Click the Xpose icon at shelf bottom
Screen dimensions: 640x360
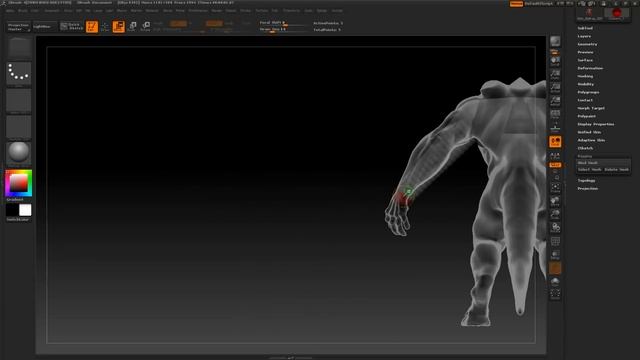point(555,294)
